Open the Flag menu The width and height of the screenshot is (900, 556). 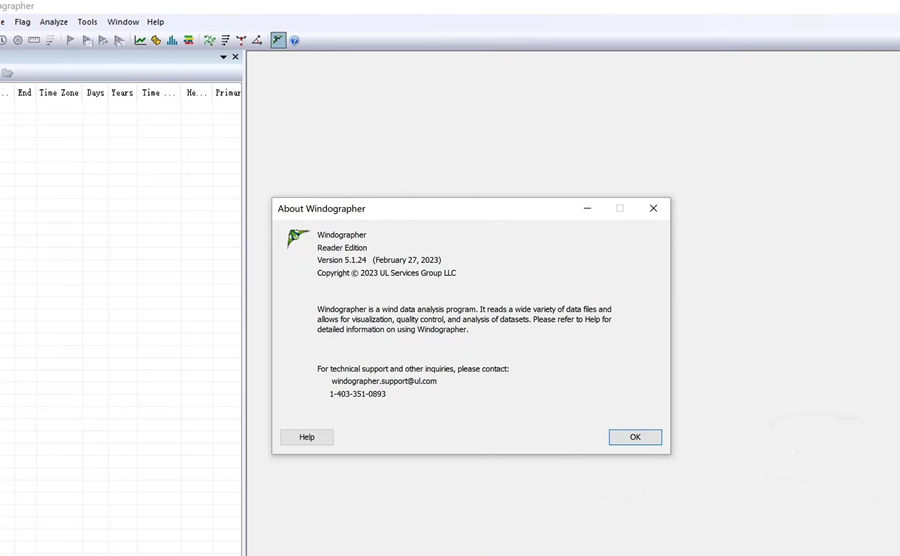click(22, 22)
